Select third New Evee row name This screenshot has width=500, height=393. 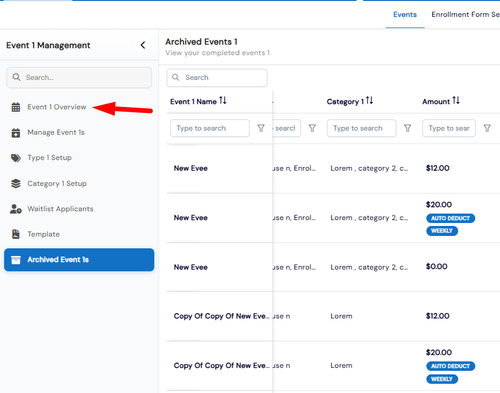tap(191, 267)
